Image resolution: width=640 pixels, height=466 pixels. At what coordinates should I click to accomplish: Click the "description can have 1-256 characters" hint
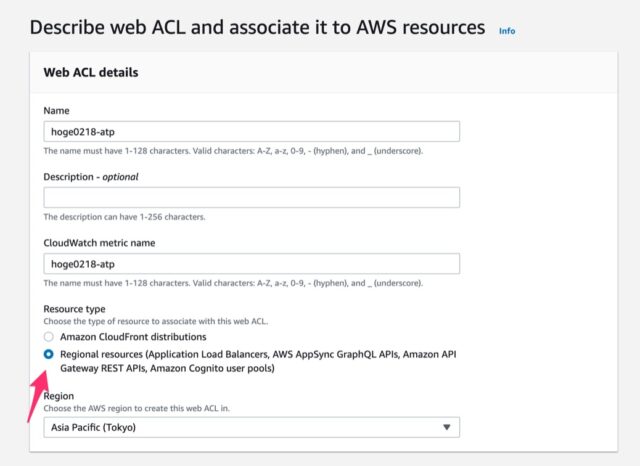(x=124, y=217)
